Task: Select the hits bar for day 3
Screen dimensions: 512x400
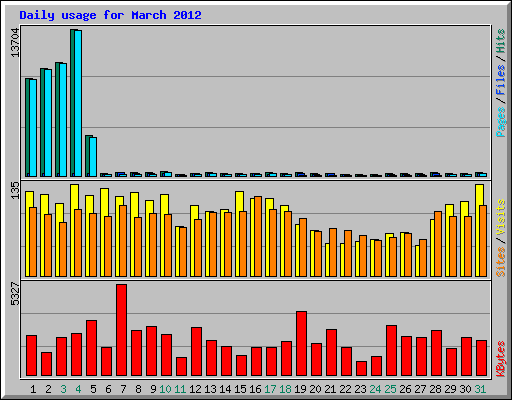Action: 57,119
